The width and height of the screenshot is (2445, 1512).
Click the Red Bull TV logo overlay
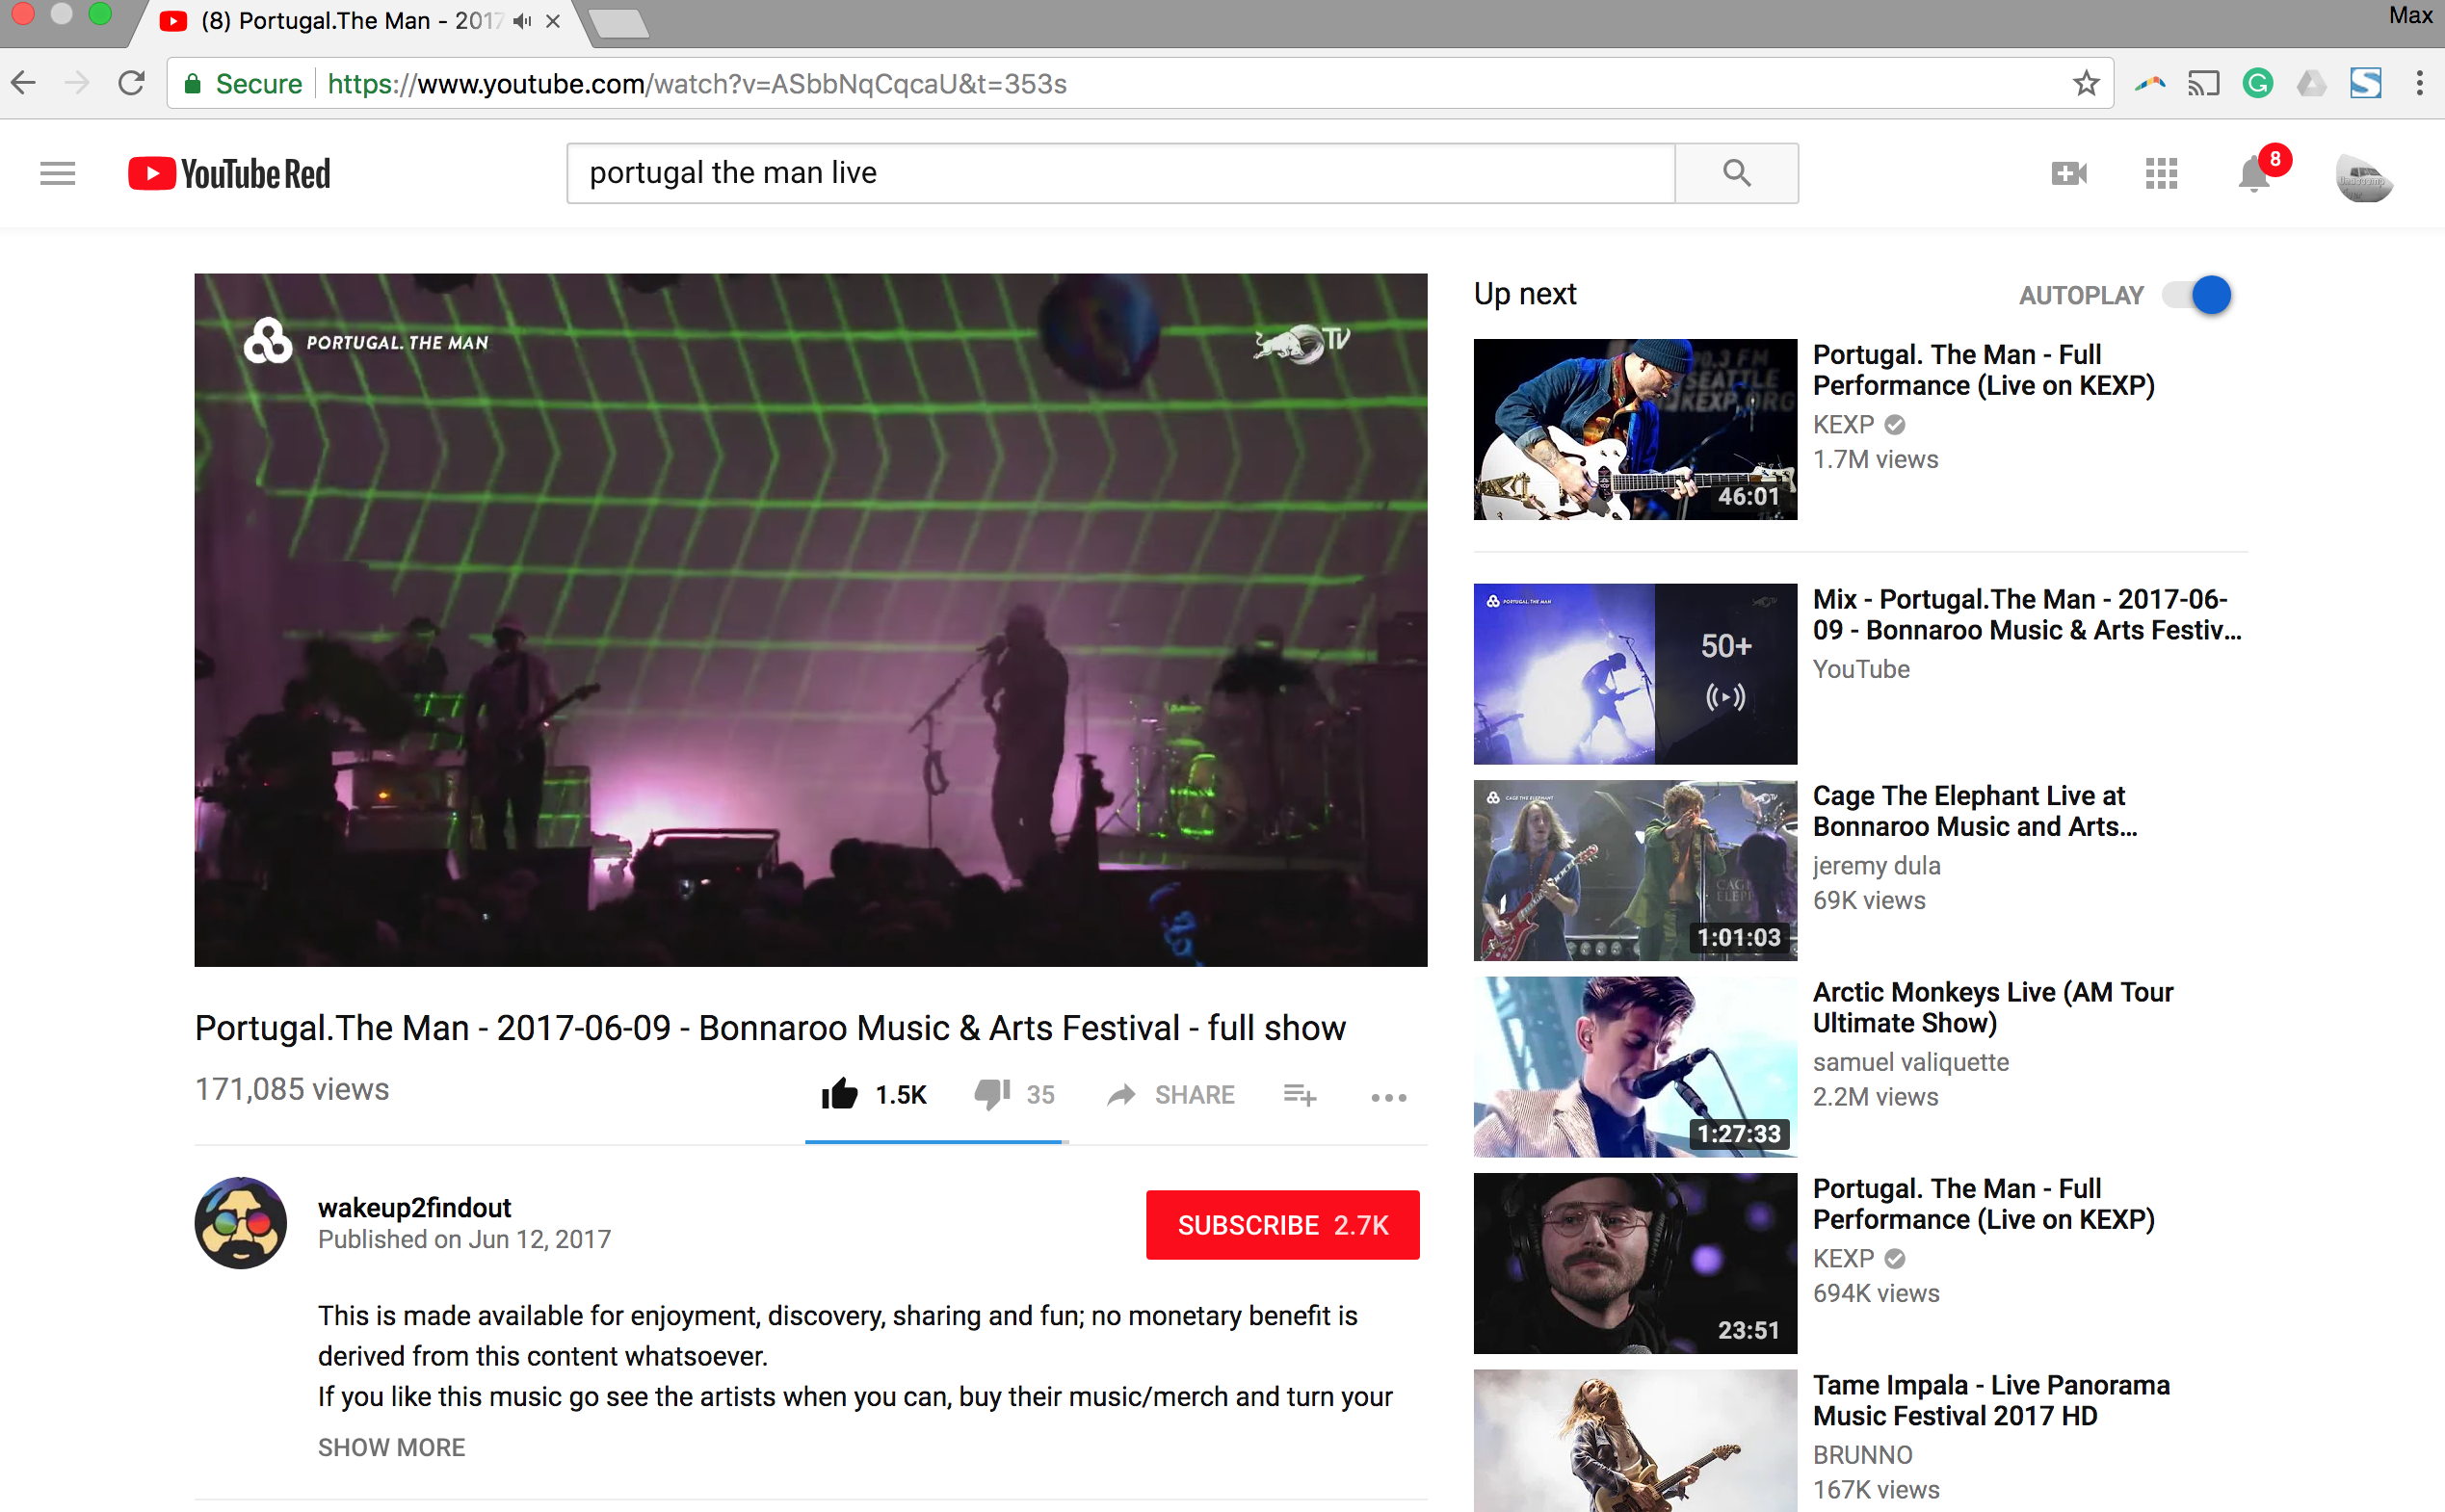click(1302, 344)
